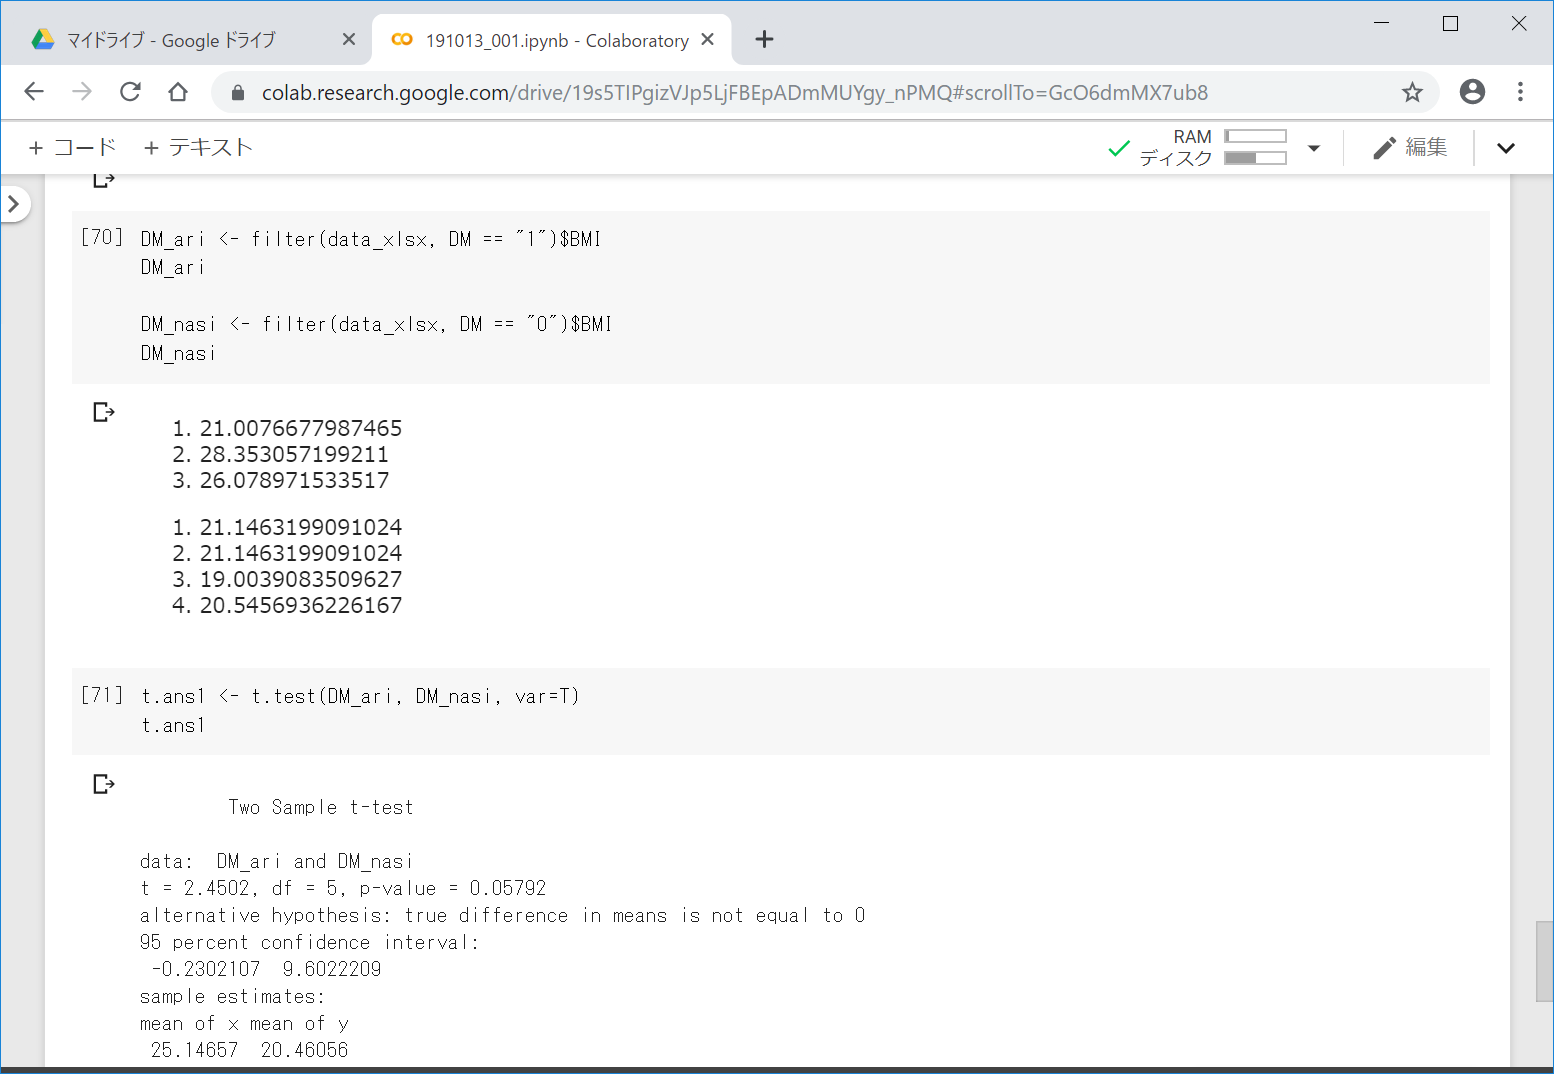Open the RAM and disk runtime dropdown
Viewport: 1554px width, 1074px height.
coord(1314,148)
